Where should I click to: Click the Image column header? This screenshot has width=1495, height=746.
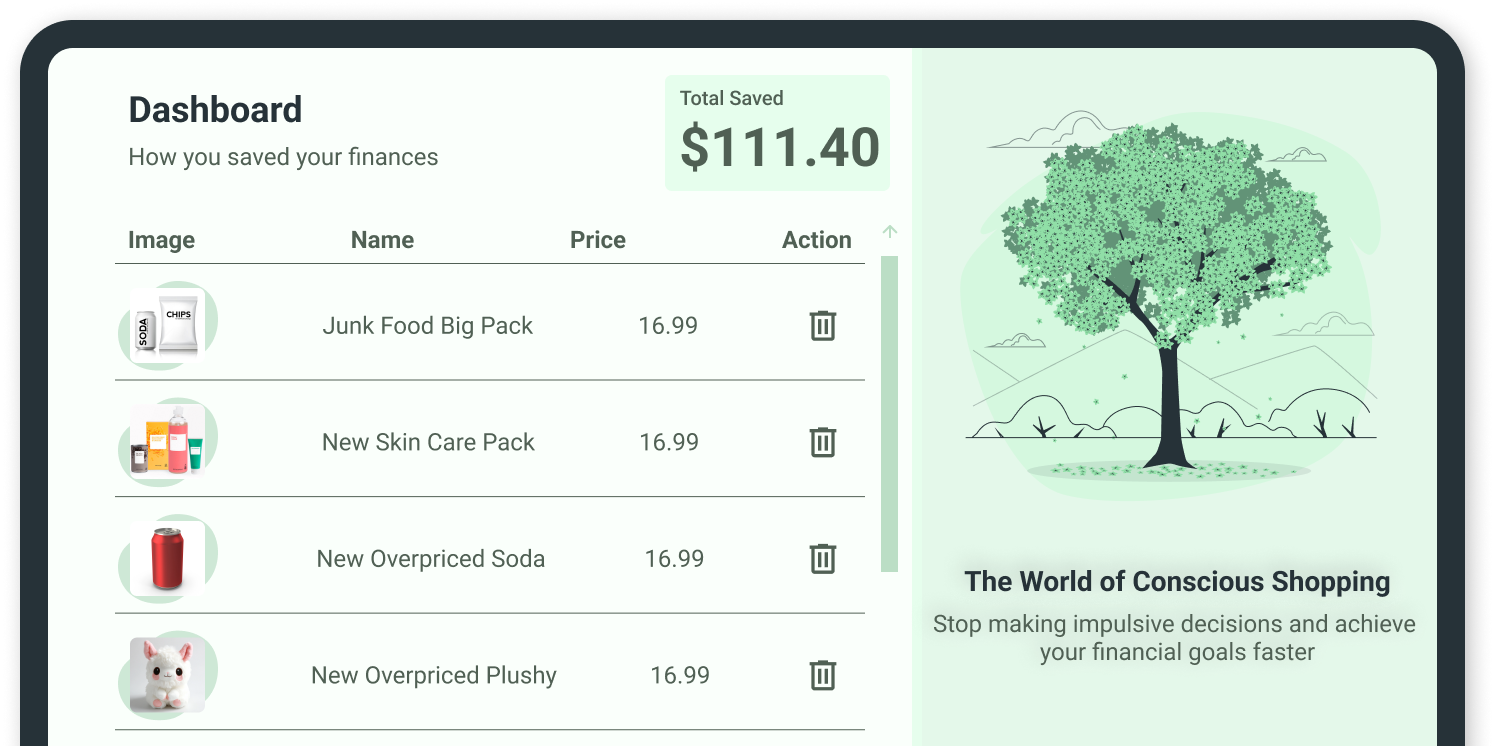point(161,240)
